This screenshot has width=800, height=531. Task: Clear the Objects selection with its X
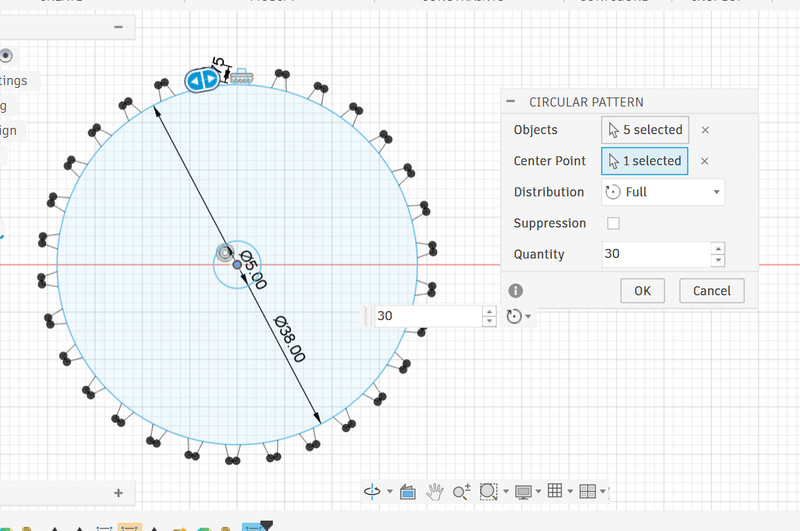(x=705, y=130)
